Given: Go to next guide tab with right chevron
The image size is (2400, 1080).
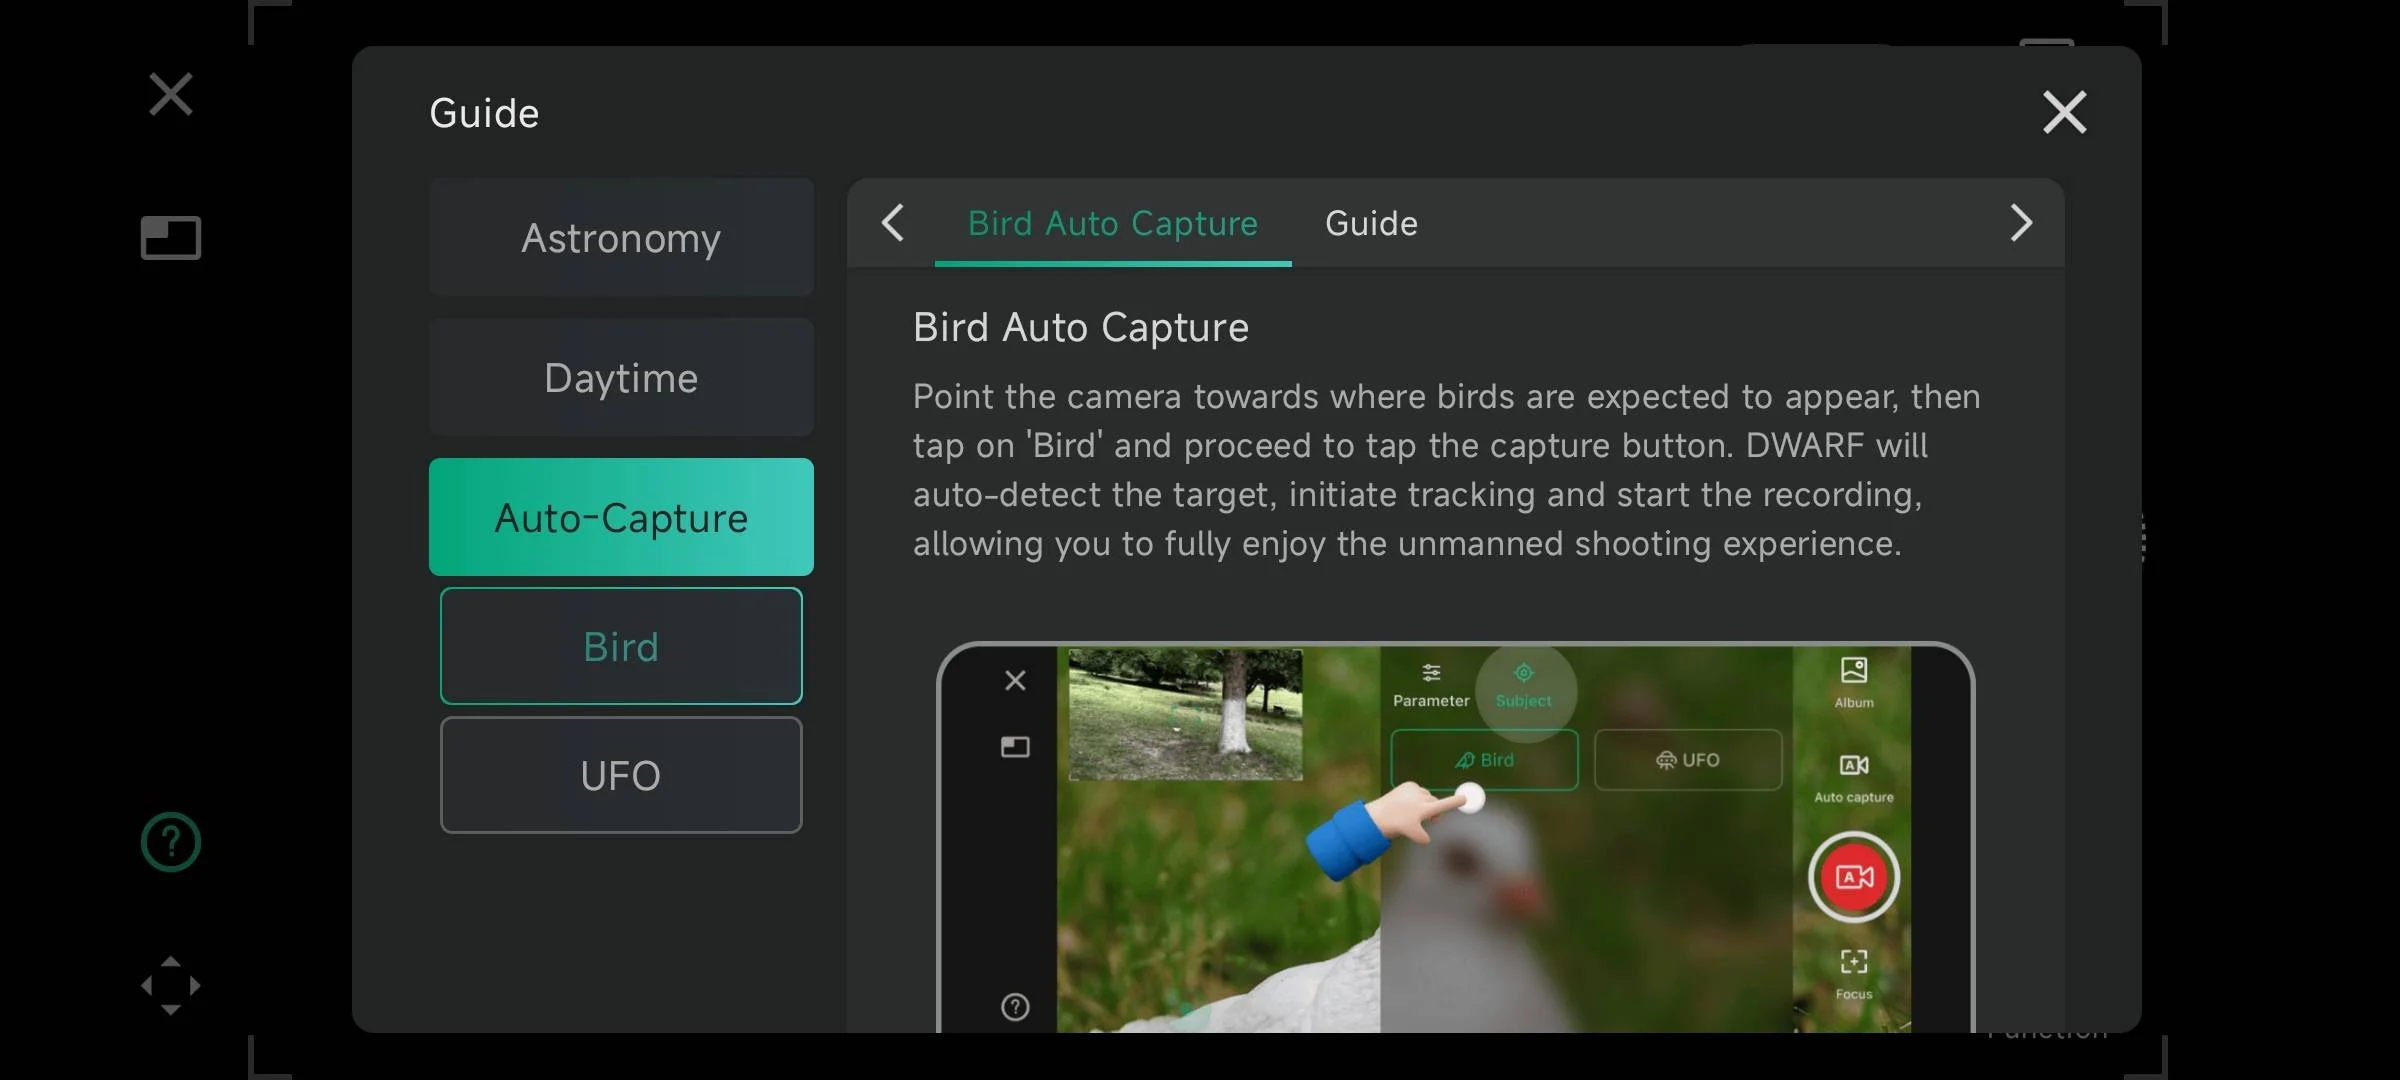Looking at the screenshot, I should pyautogui.click(x=2020, y=223).
